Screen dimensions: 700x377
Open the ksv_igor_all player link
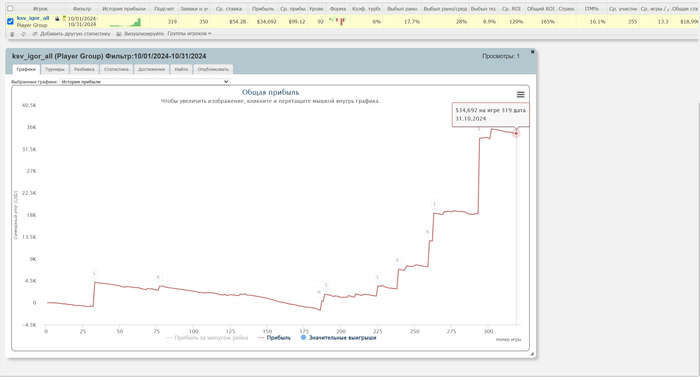tap(33, 18)
